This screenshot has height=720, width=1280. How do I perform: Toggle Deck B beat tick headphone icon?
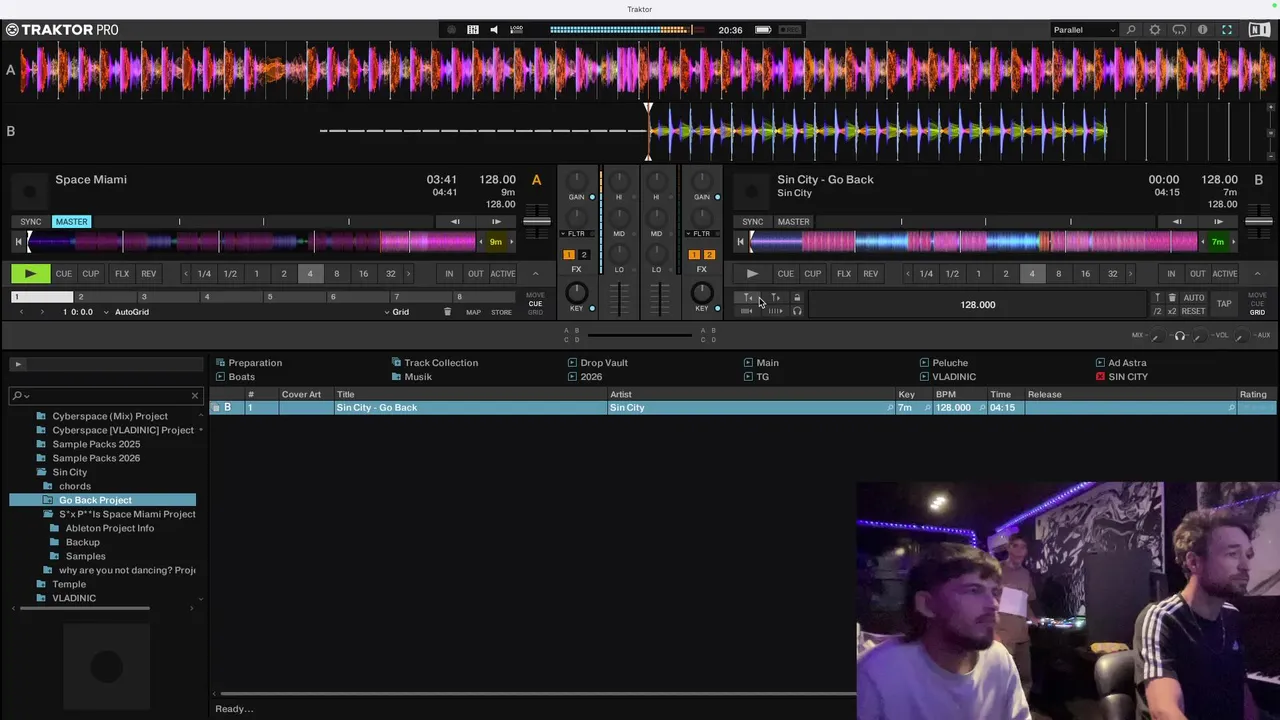[x=797, y=312]
